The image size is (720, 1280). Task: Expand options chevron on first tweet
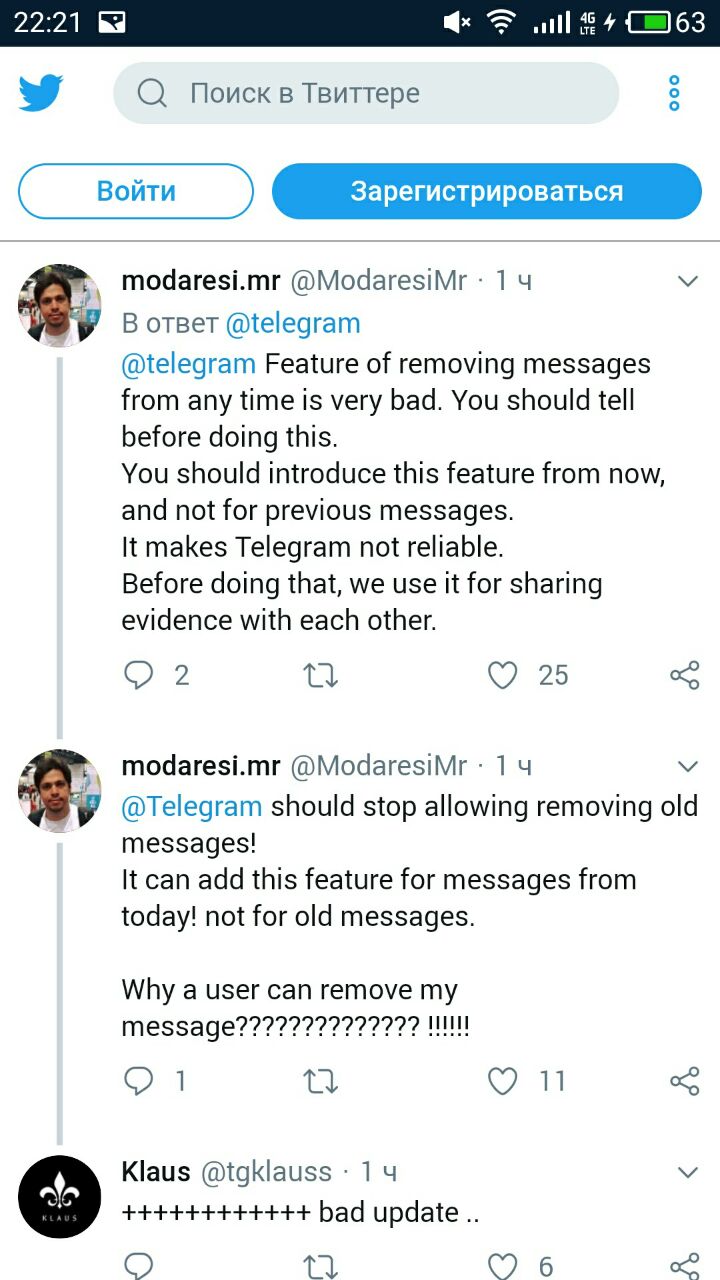click(x=688, y=282)
